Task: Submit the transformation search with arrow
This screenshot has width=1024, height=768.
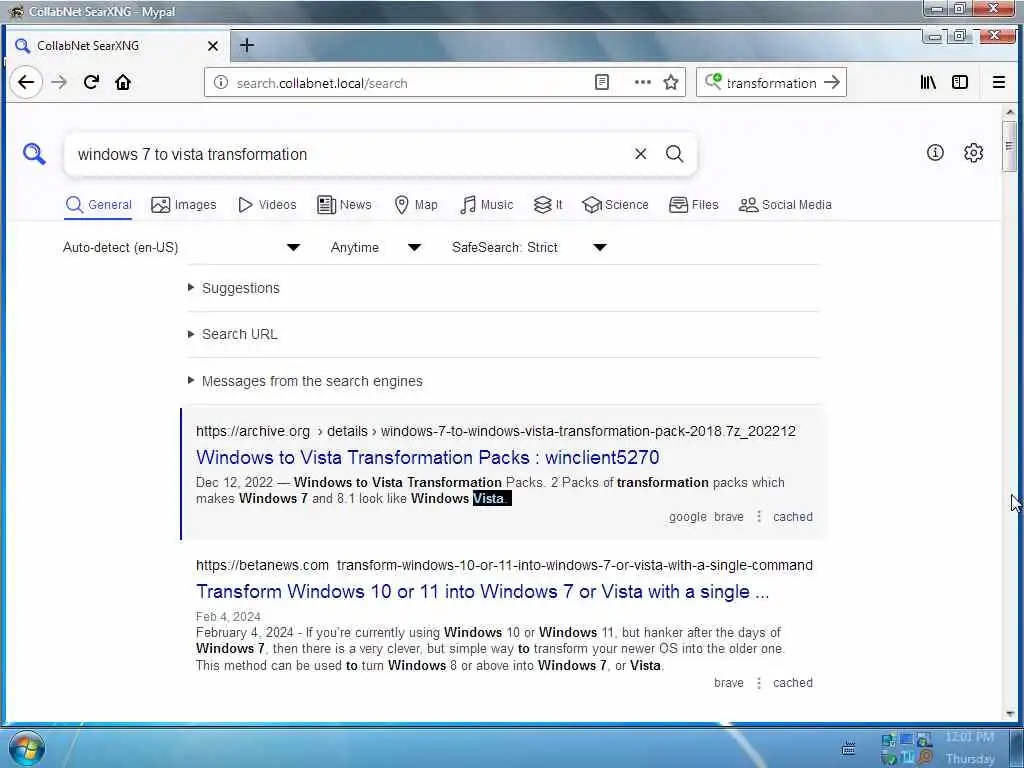Action: click(x=831, y=82)
